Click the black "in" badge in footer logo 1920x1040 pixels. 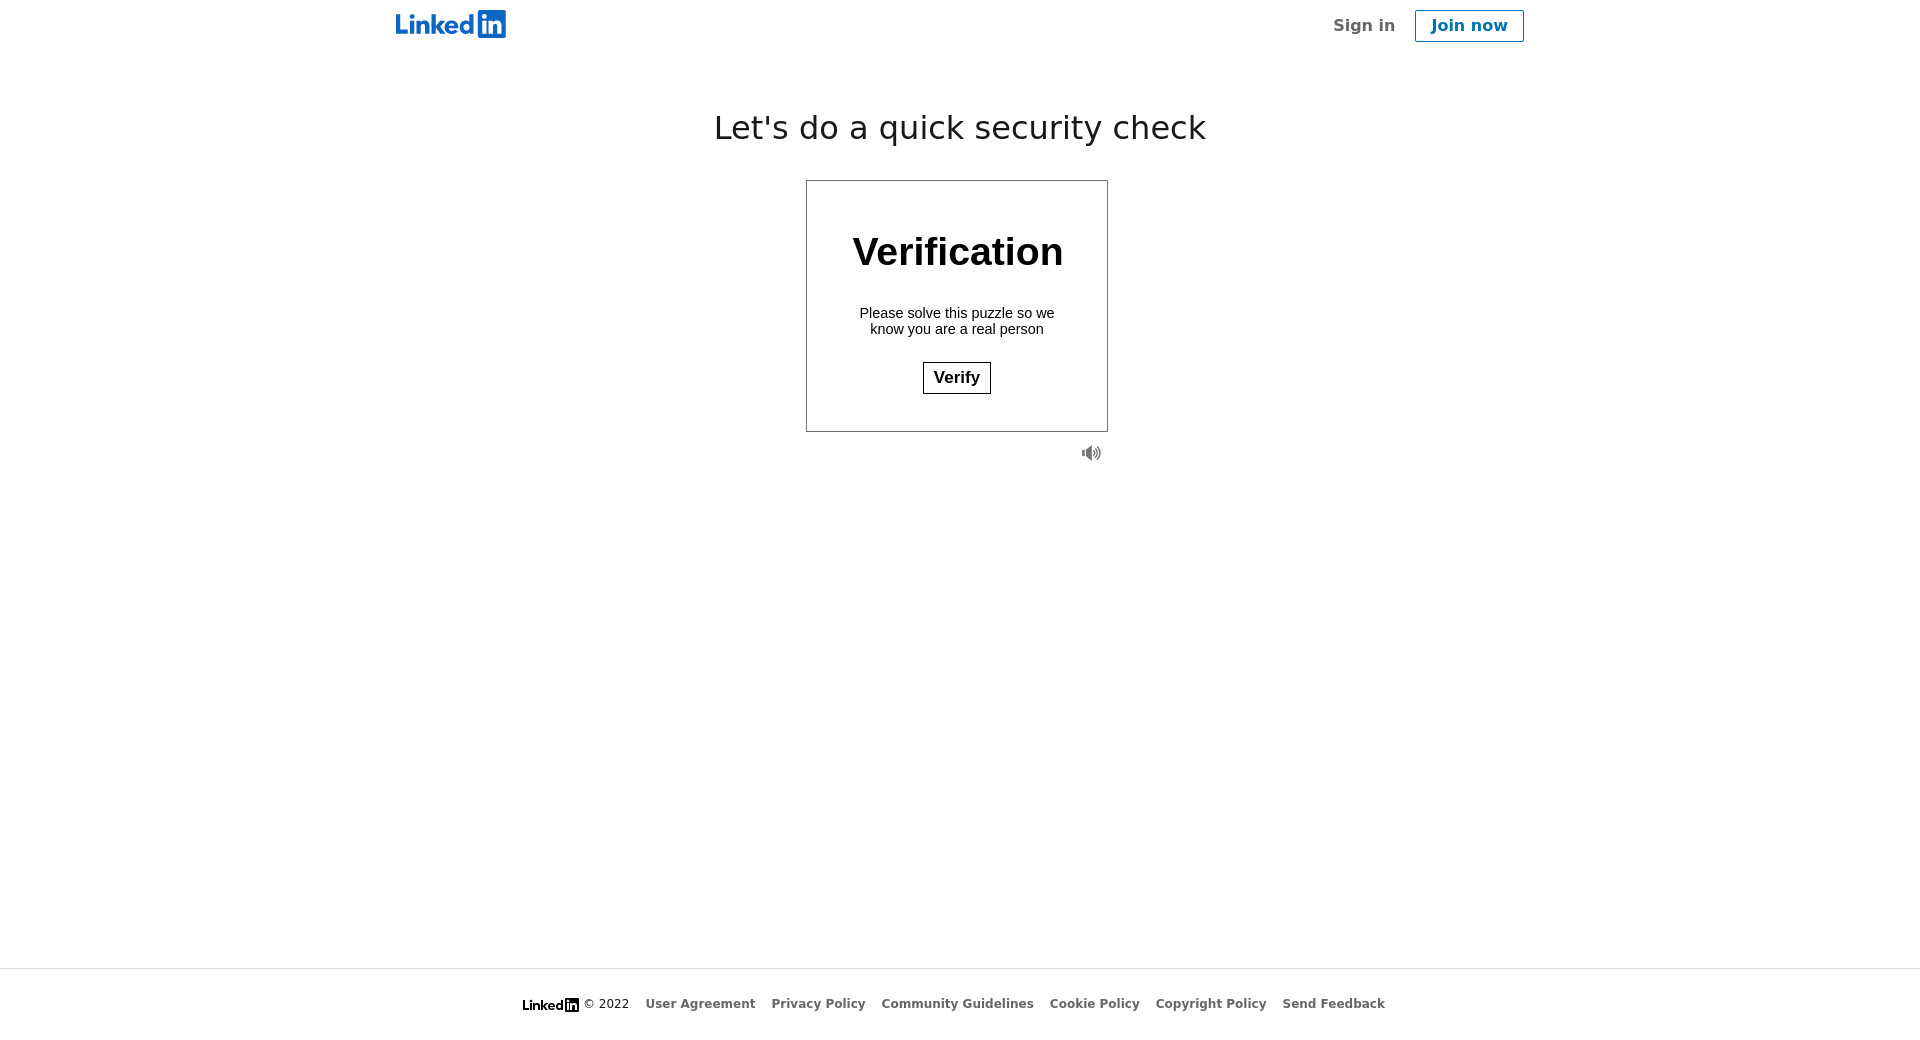572,1005
